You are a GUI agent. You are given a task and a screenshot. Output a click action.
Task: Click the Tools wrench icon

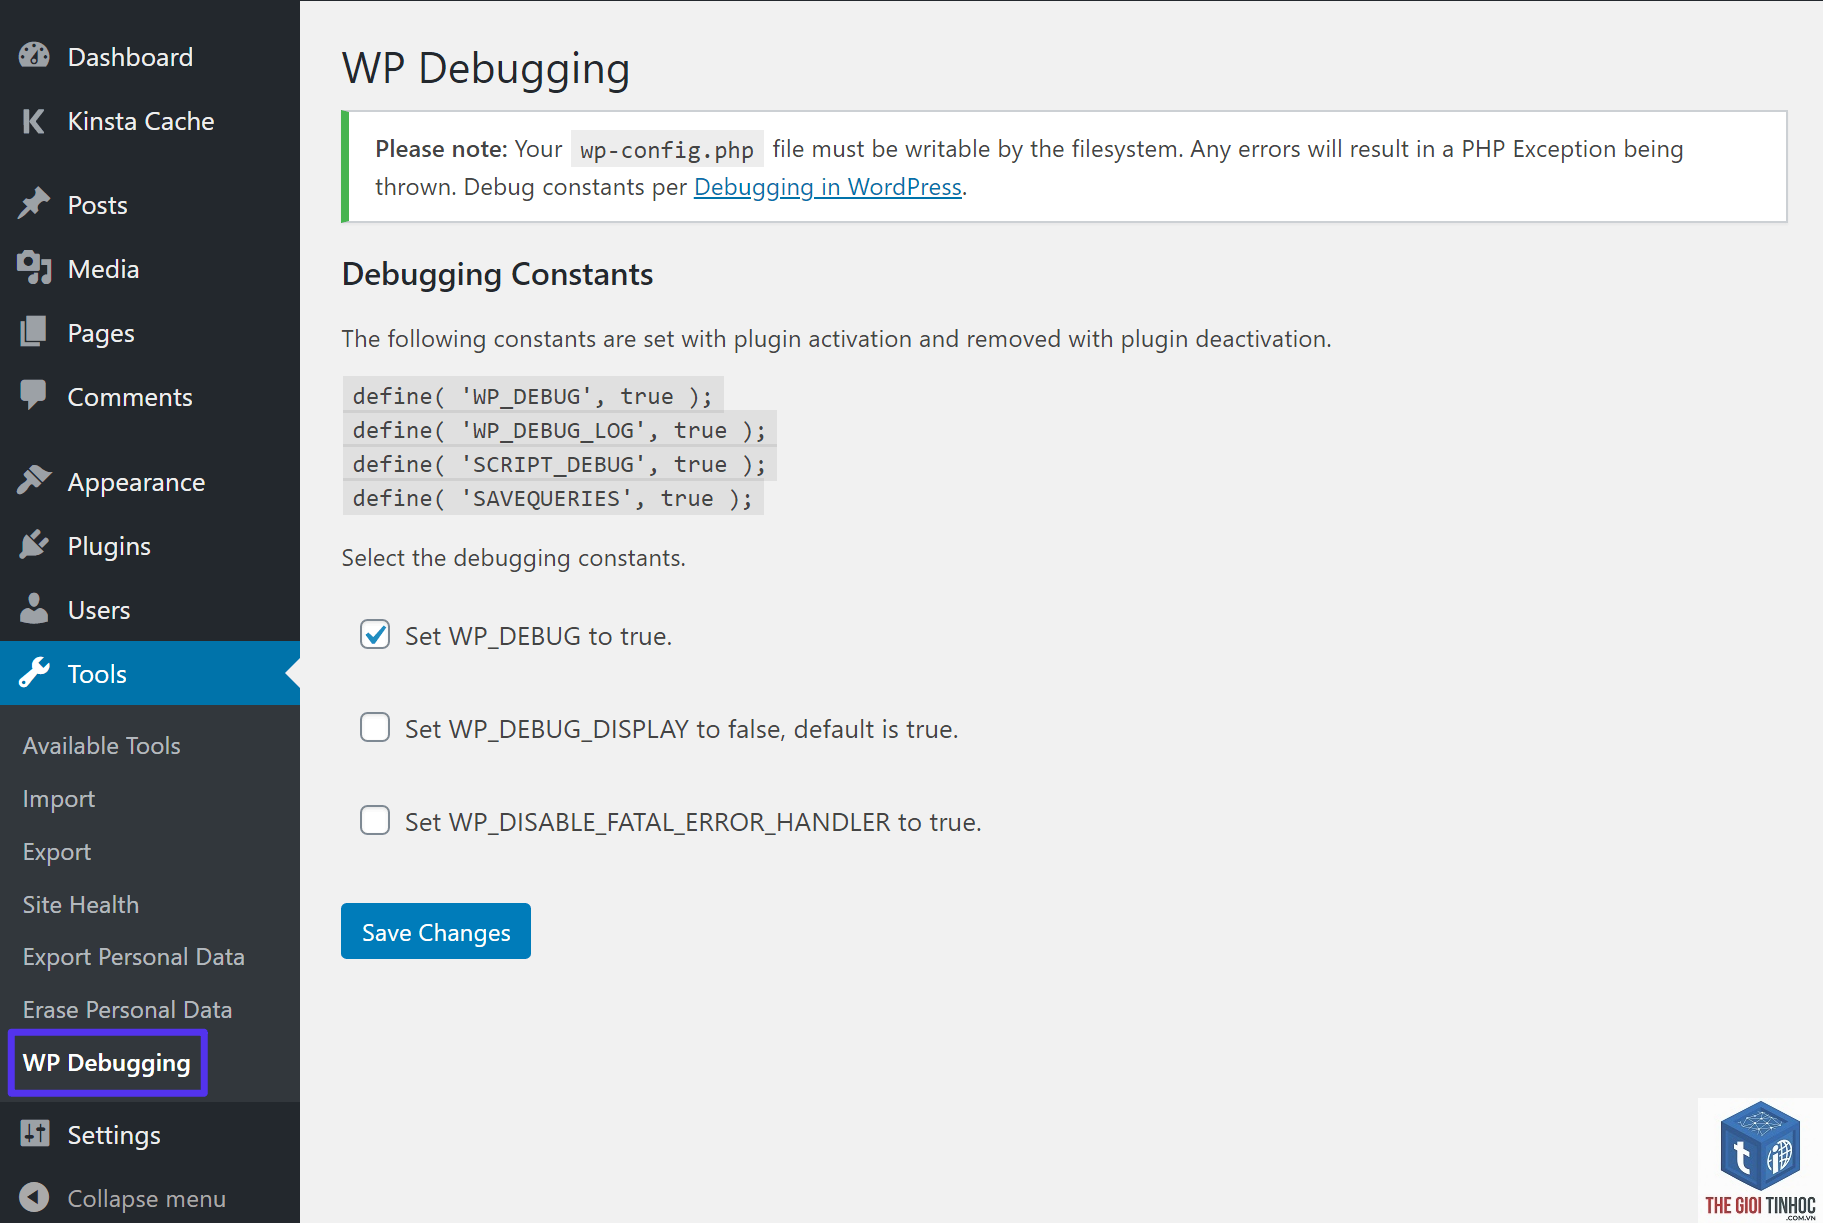point(34,673)
